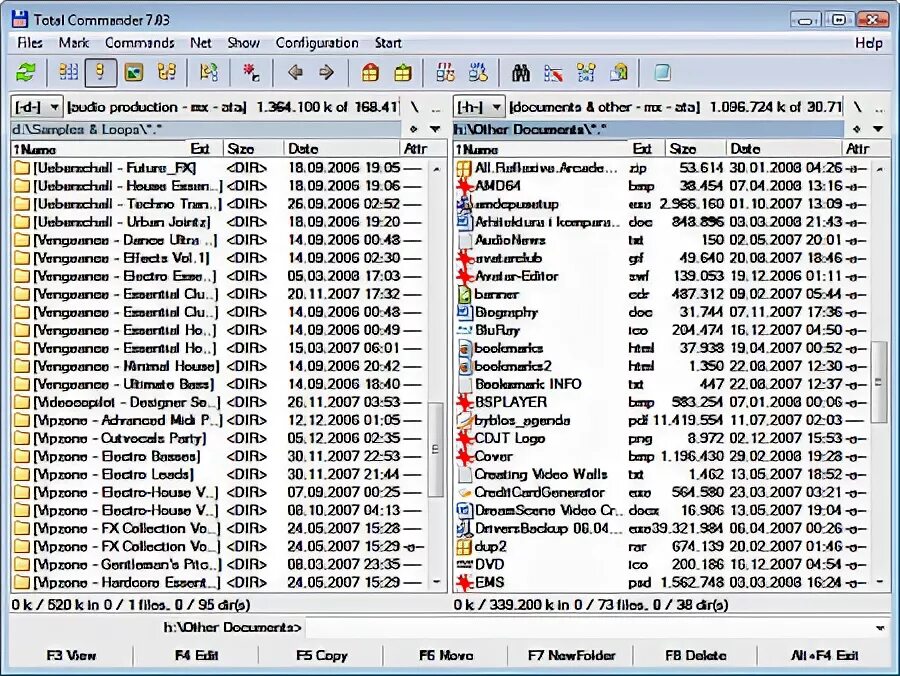The width and height of the screenshot is (900, 676).
Task: Click the copy names toolbar icon
Action: (x=619, y=73)
